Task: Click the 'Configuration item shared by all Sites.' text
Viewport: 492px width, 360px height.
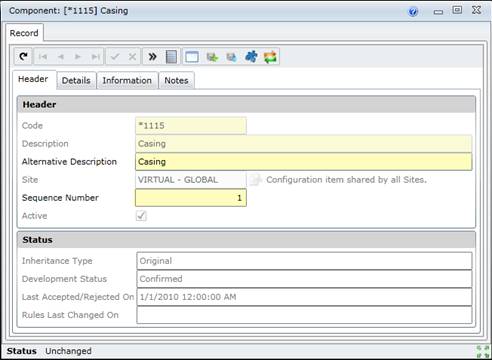Action: (346, 180)
